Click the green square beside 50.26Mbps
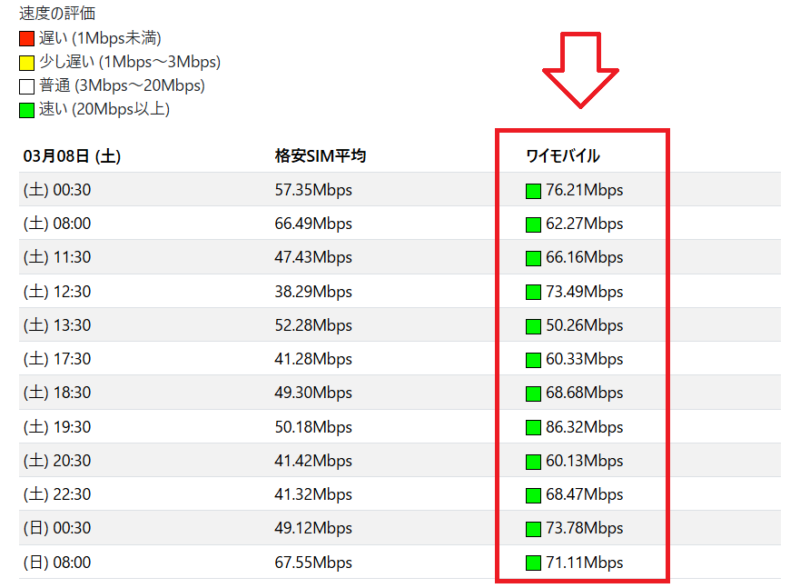This screenshot has height=588, width=800. tap(533, 326)
